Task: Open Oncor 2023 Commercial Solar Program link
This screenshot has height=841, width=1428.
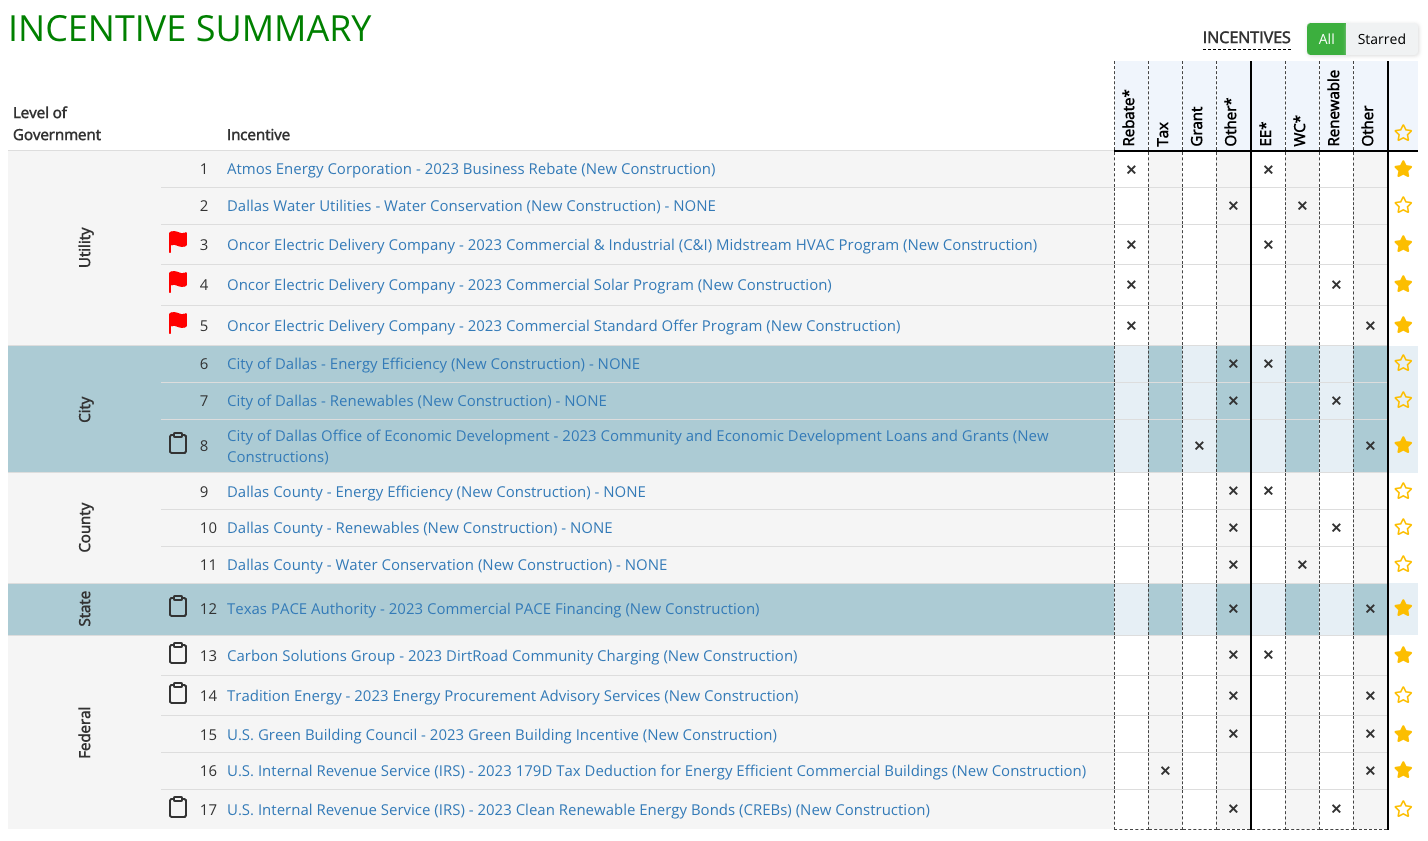Action: tap(529, 285)
